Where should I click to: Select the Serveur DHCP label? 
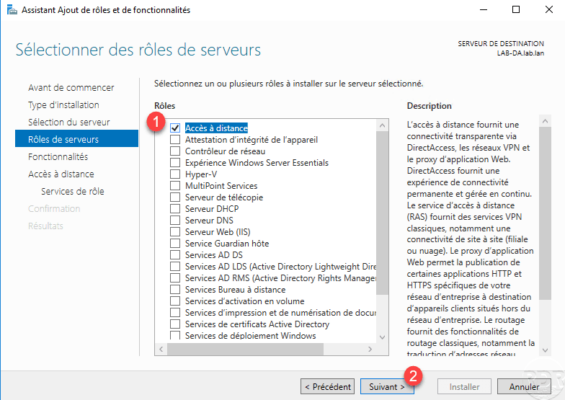click(212, 209)
